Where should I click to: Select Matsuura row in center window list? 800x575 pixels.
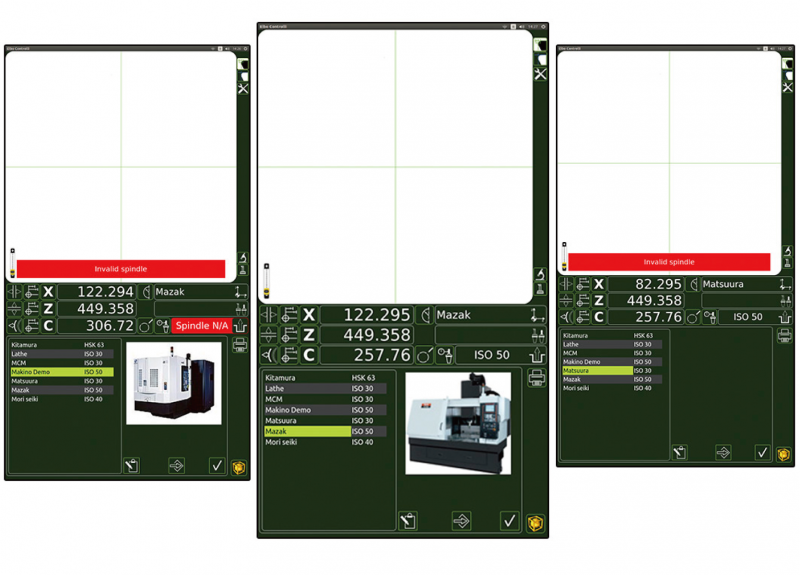(x=325, y=421)
